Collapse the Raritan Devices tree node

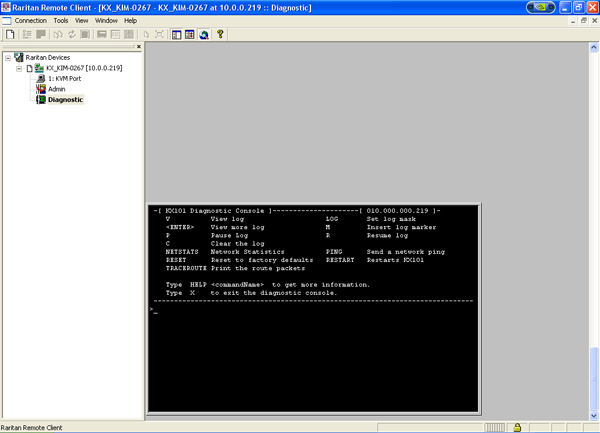coord(8,58)
